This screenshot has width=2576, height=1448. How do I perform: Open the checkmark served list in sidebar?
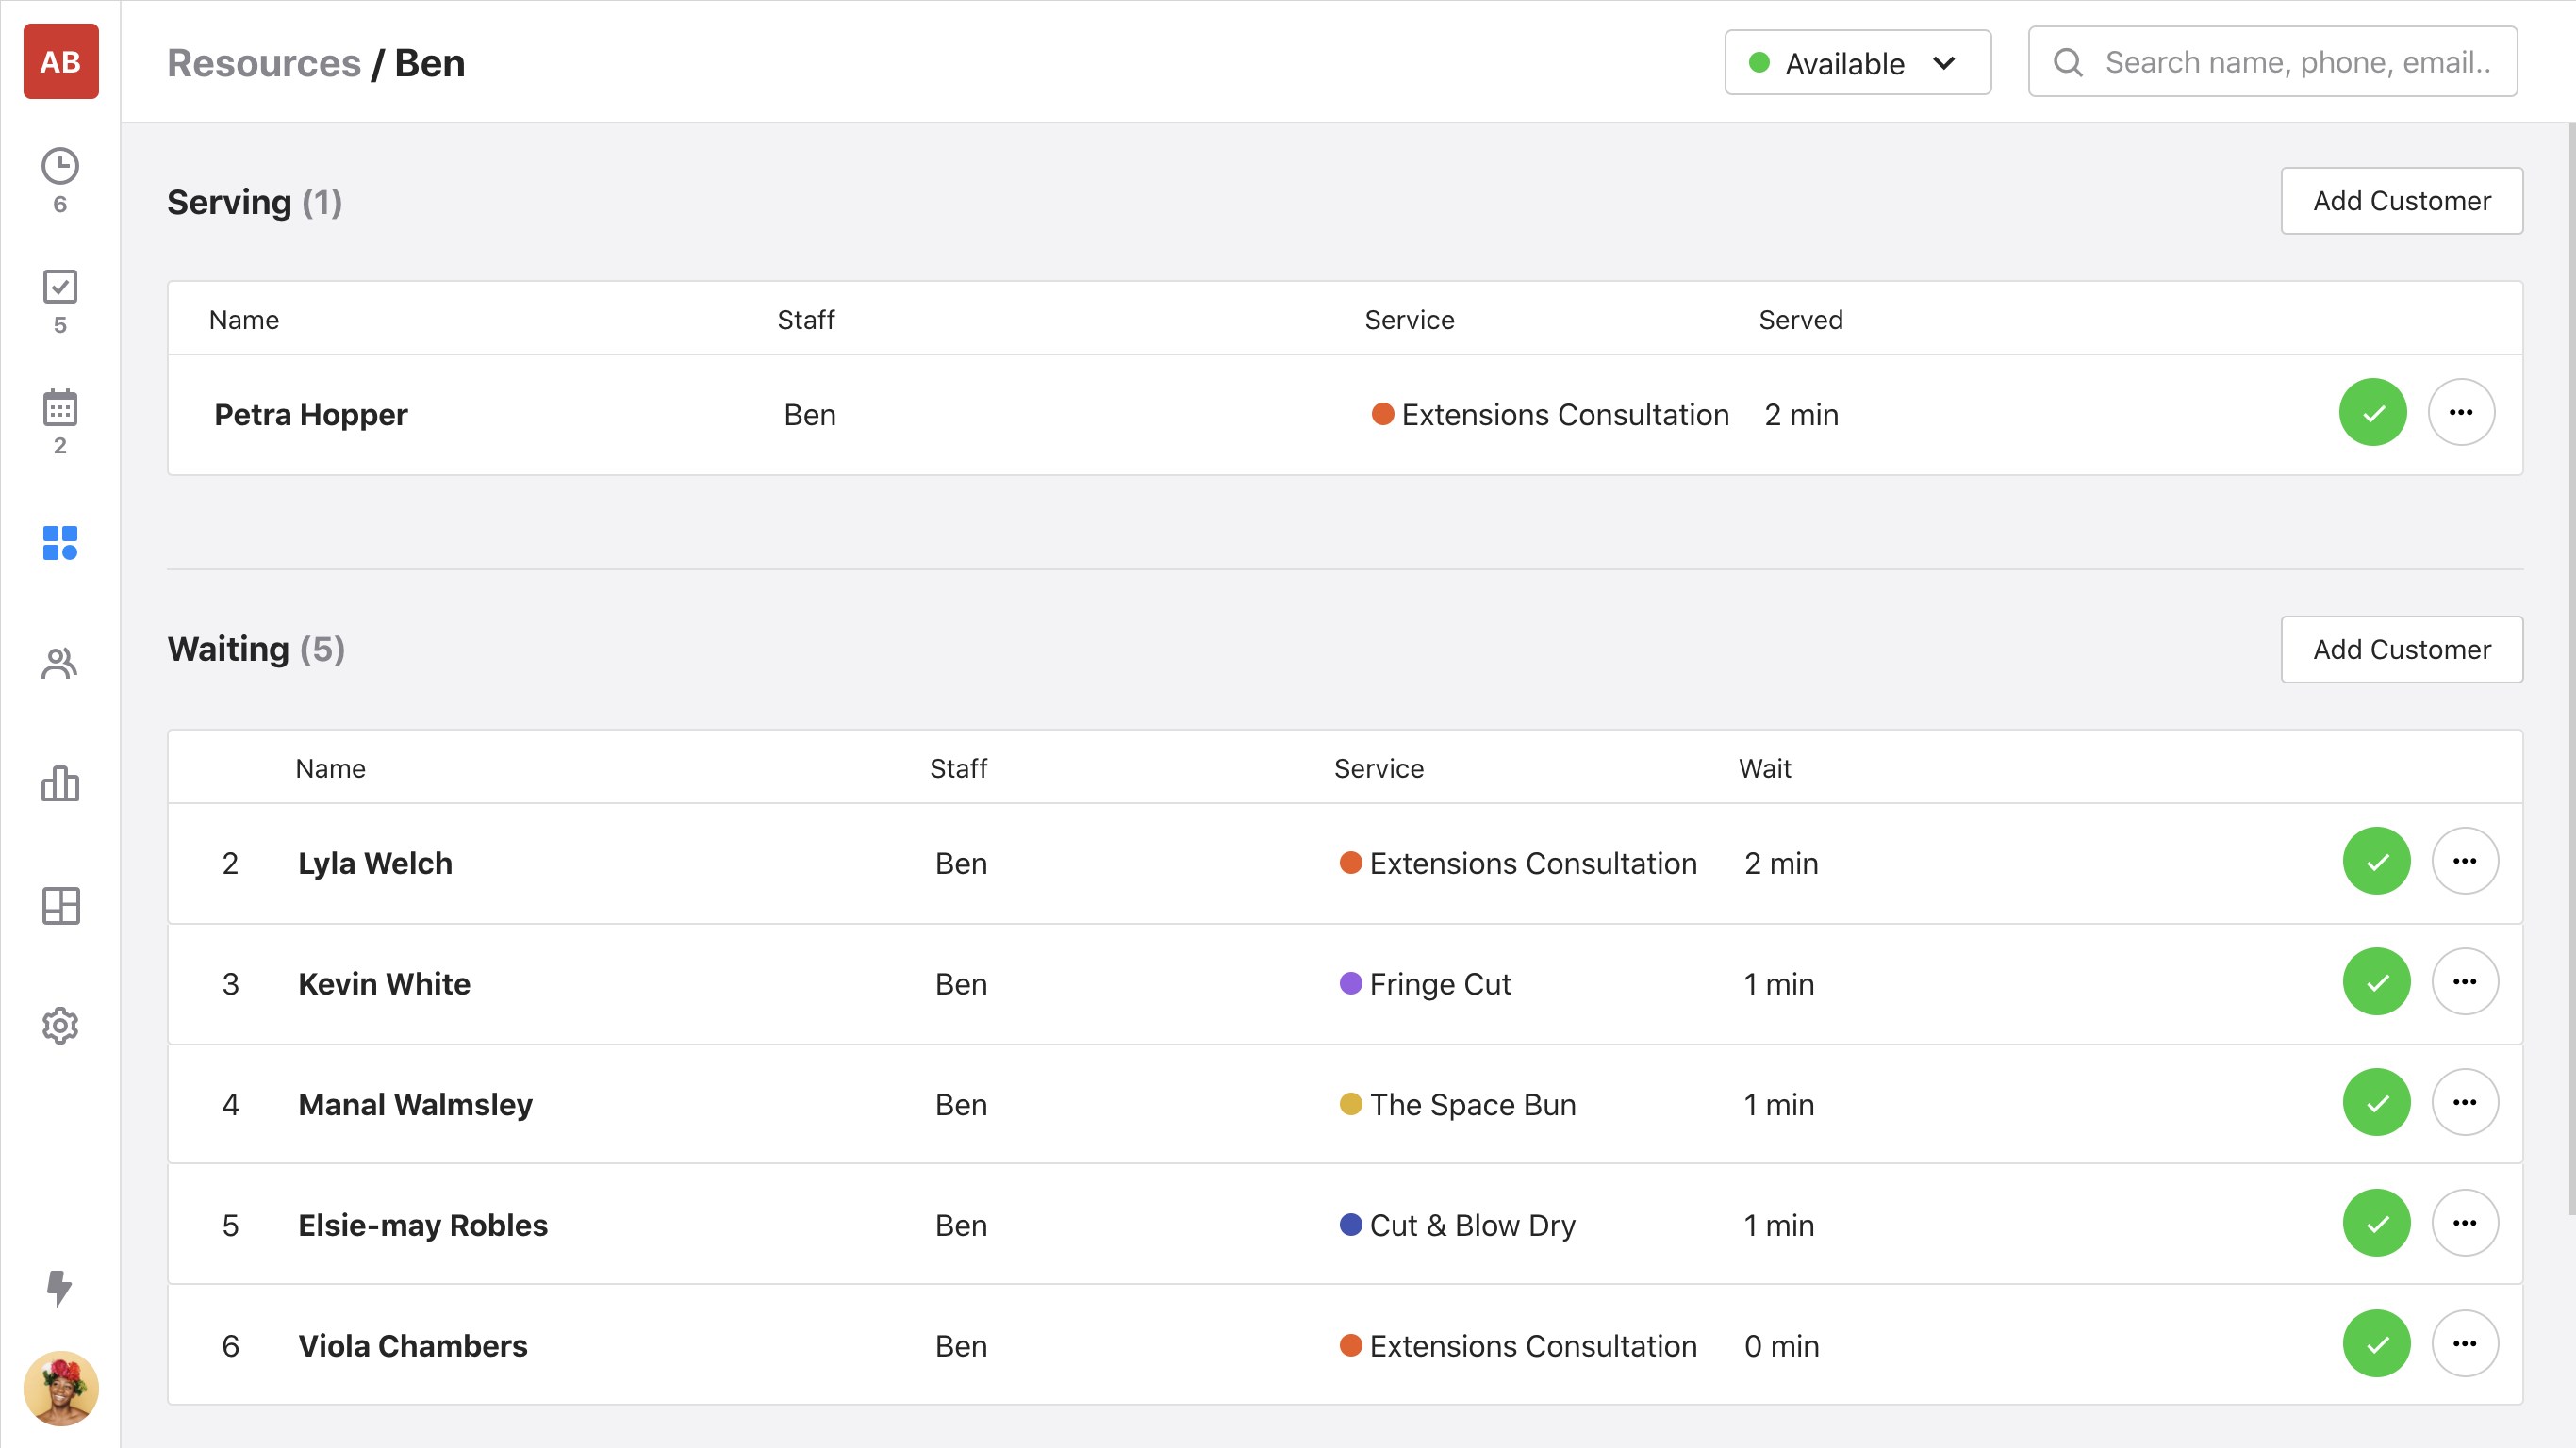60,288
